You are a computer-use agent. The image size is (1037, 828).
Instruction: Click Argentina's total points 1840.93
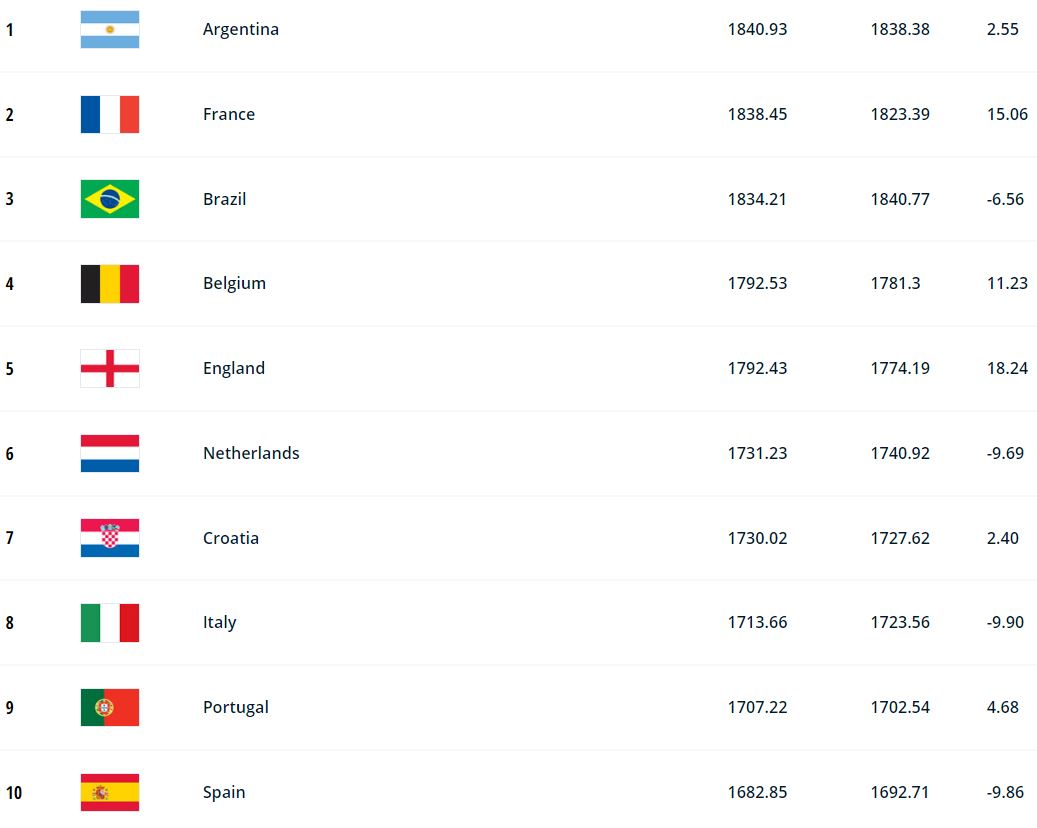coord(757,30)
